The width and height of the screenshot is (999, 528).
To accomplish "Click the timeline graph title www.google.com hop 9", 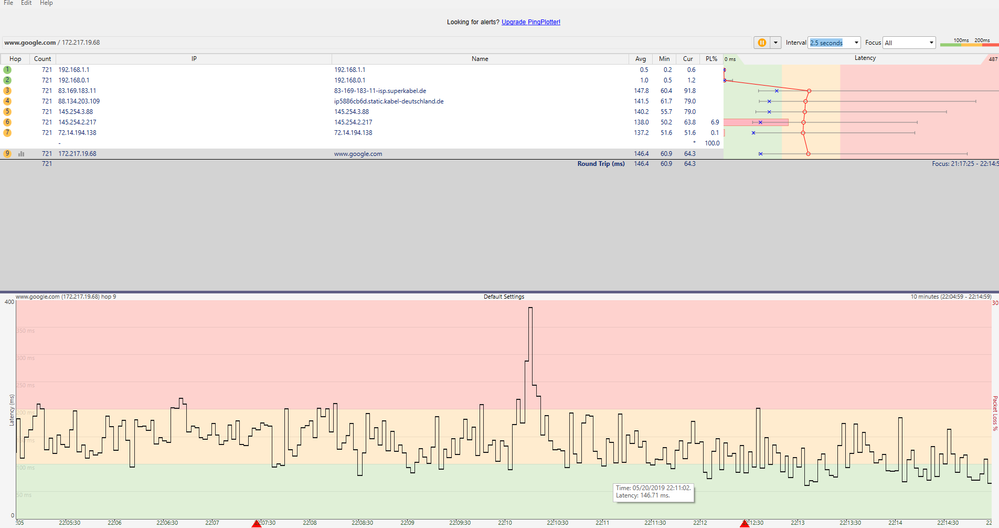I will pyautogui.click(x=66, y=297).
